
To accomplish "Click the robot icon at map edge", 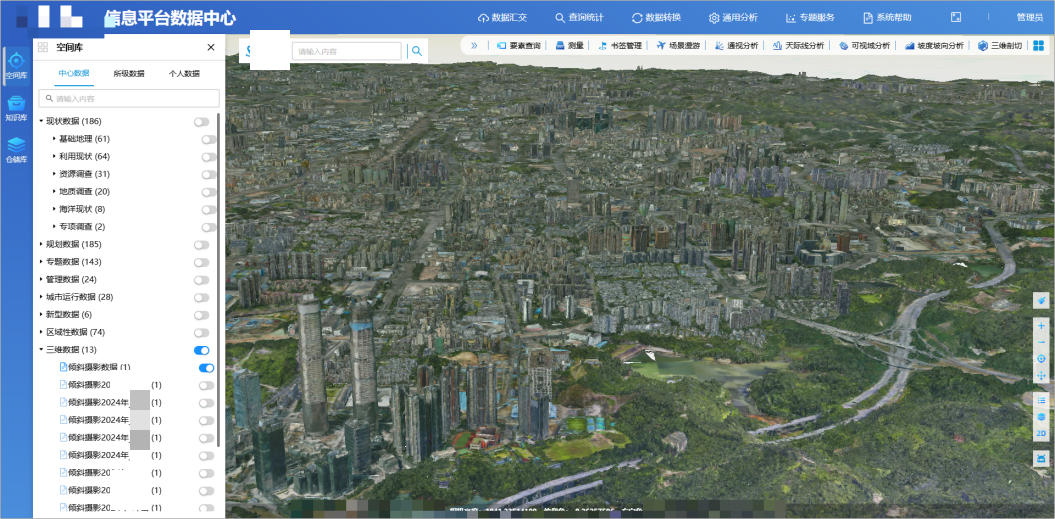I will click(1042, 458).
